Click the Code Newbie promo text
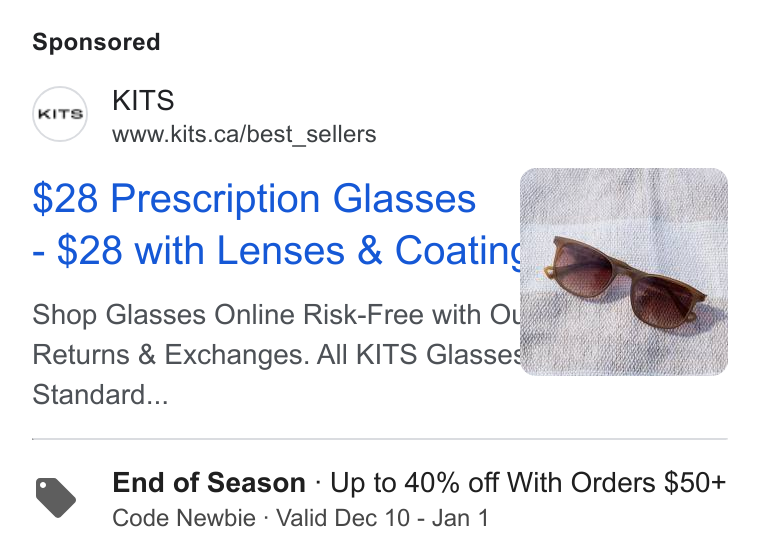Image resolution: width=760 pixels, height=556 pixels. pyautogui.click(x=184, y=518)
